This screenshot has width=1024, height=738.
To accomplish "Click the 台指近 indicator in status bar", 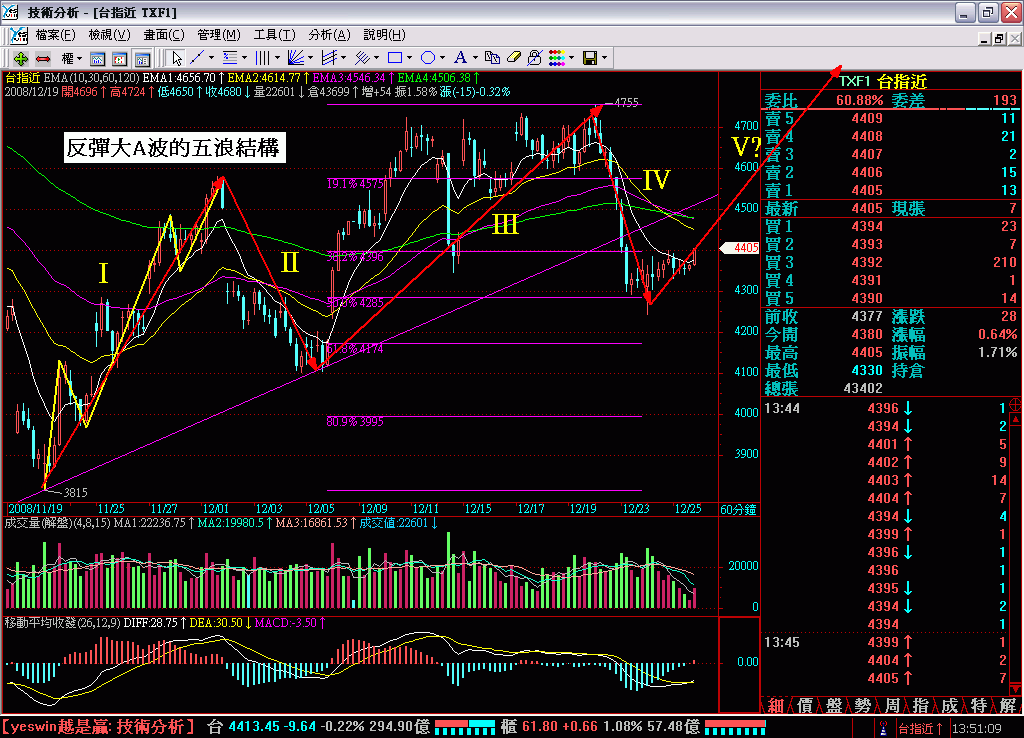I will tap(920, 728).
